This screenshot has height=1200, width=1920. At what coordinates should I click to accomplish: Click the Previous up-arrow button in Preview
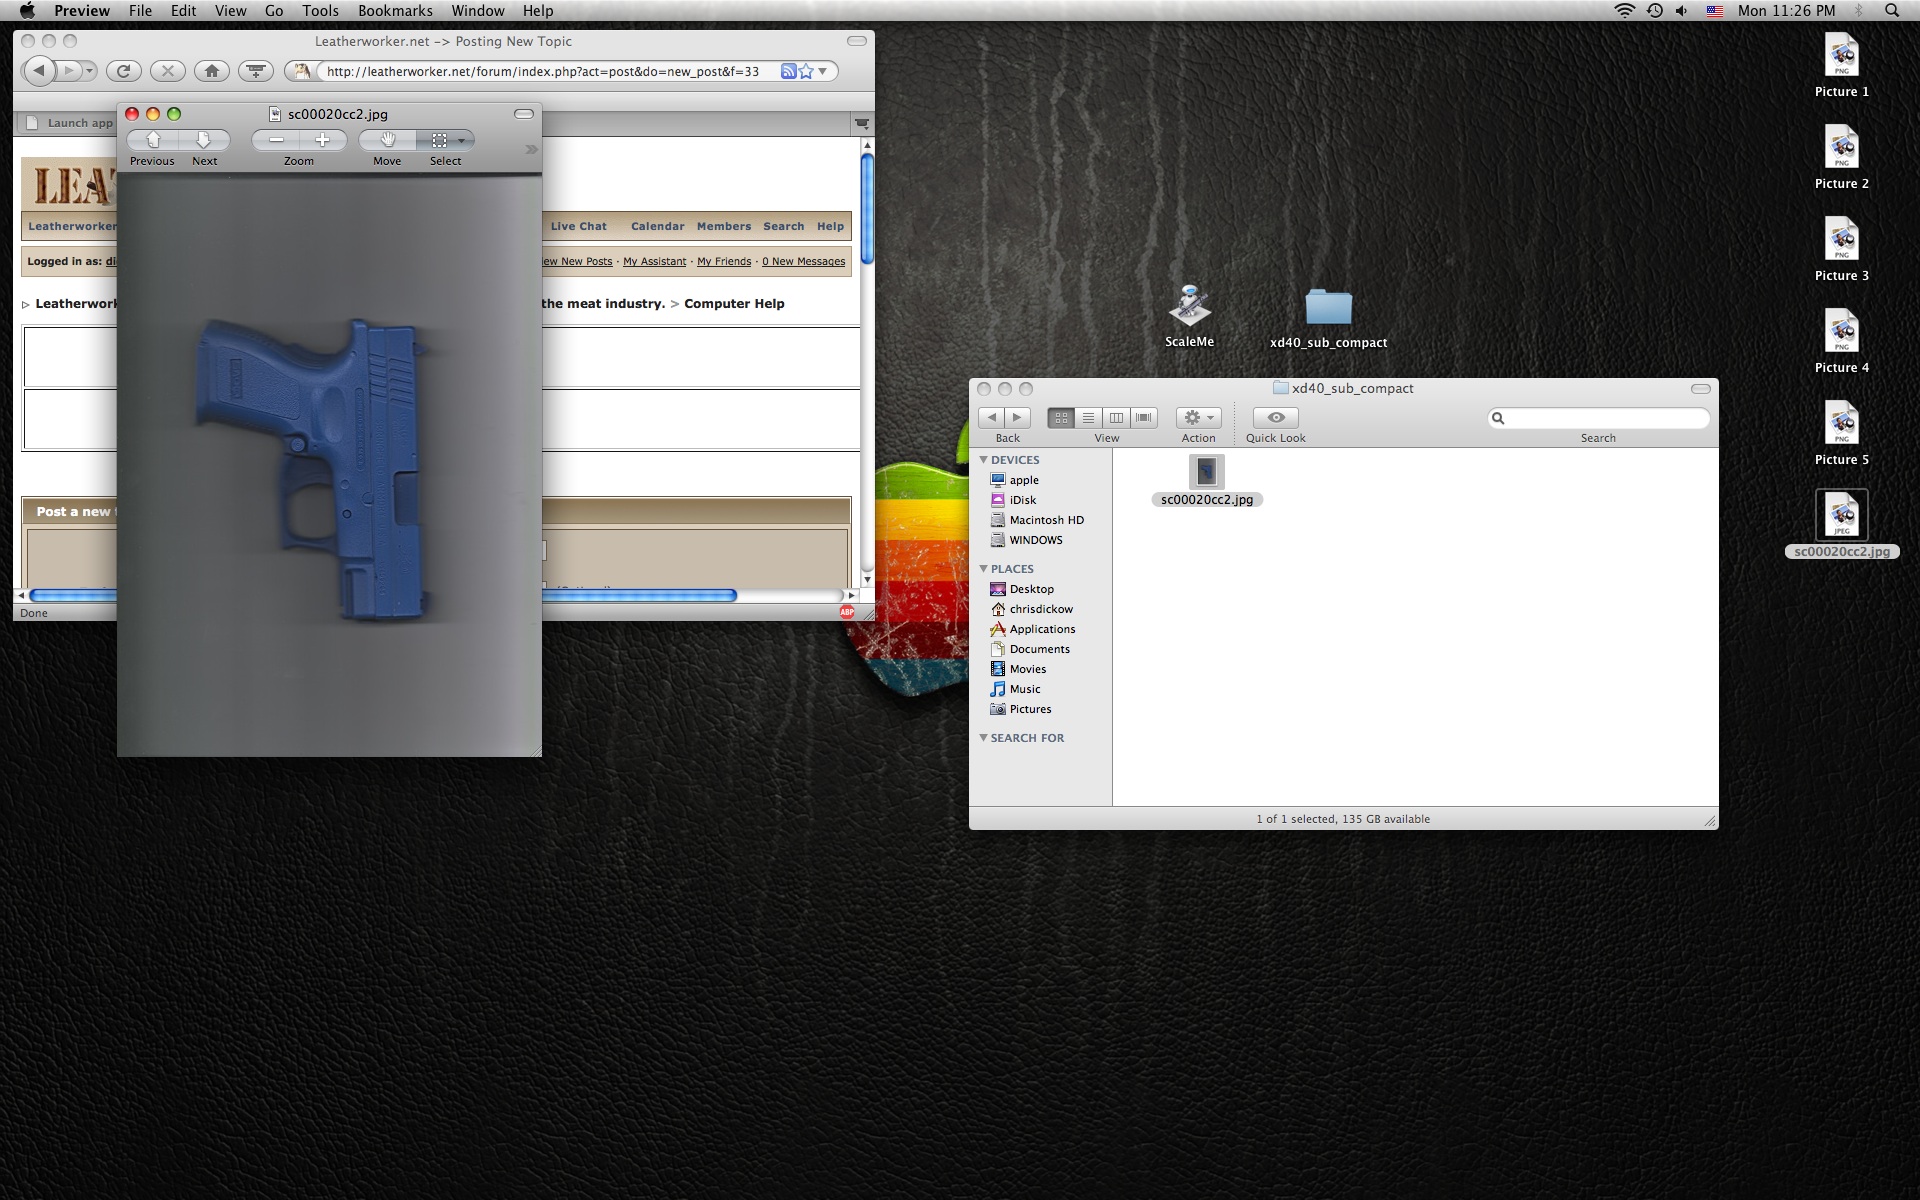coord(153,140)
